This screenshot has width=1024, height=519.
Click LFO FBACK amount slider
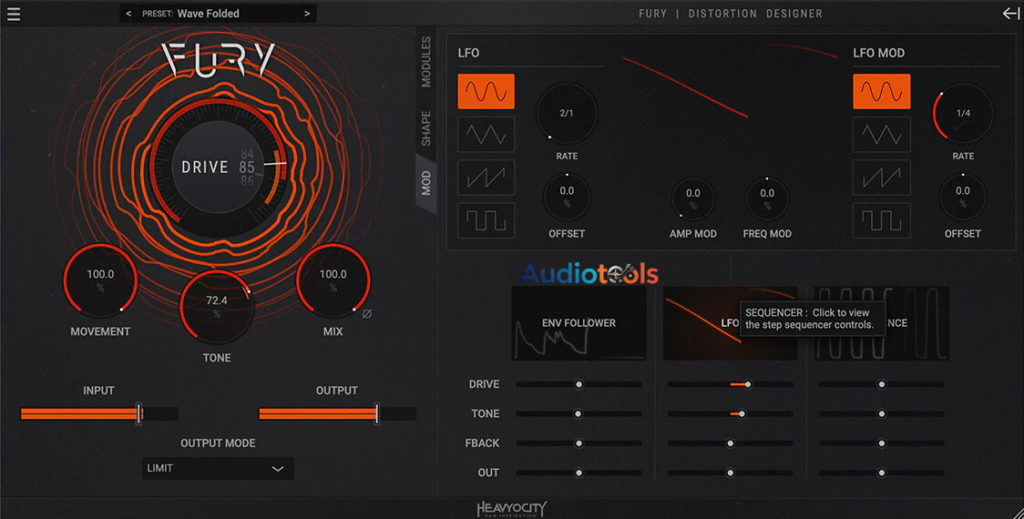(730, 443)
